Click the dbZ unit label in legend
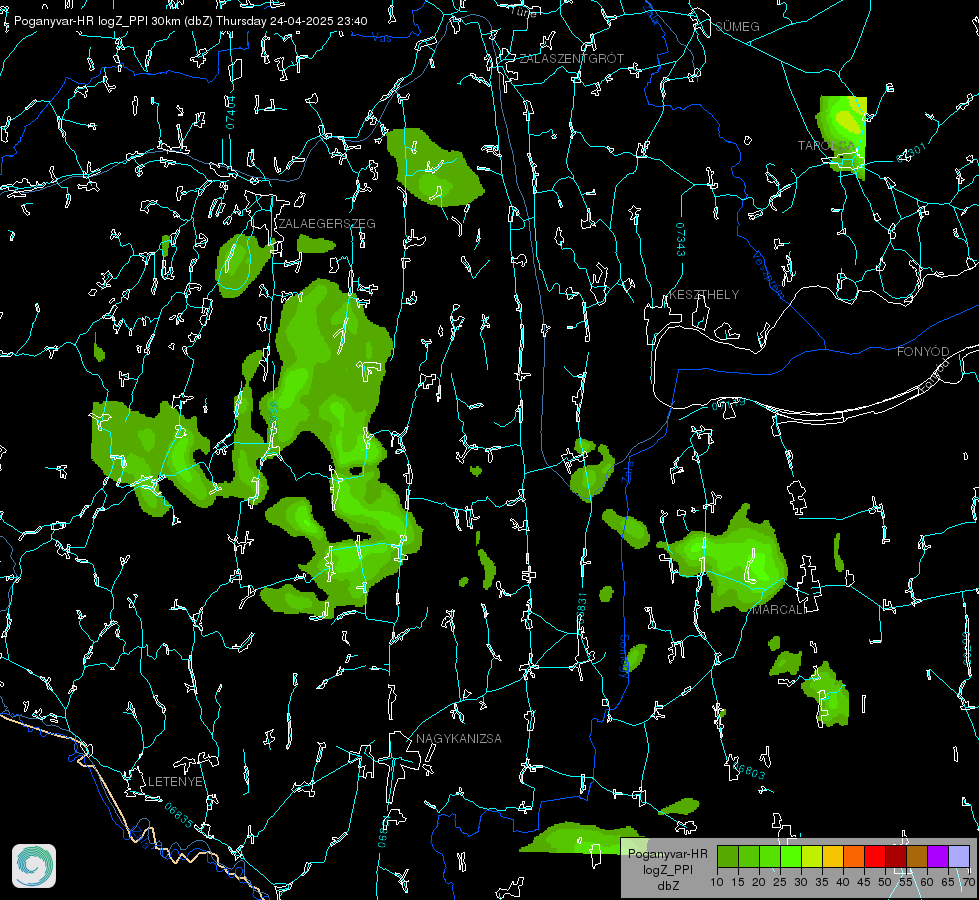Viewport: 979px width, 900px height. pyautogui.click(x=668, y=886)
